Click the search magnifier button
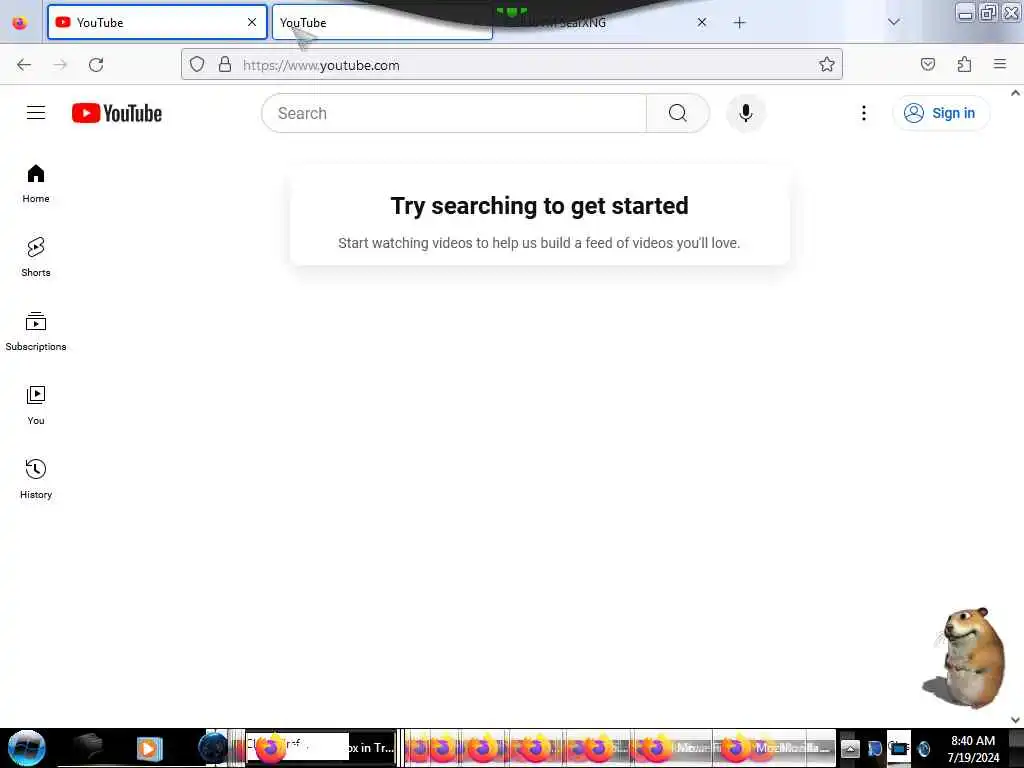The height and width of the screenshot is (768, 1024). pos(678,113)
